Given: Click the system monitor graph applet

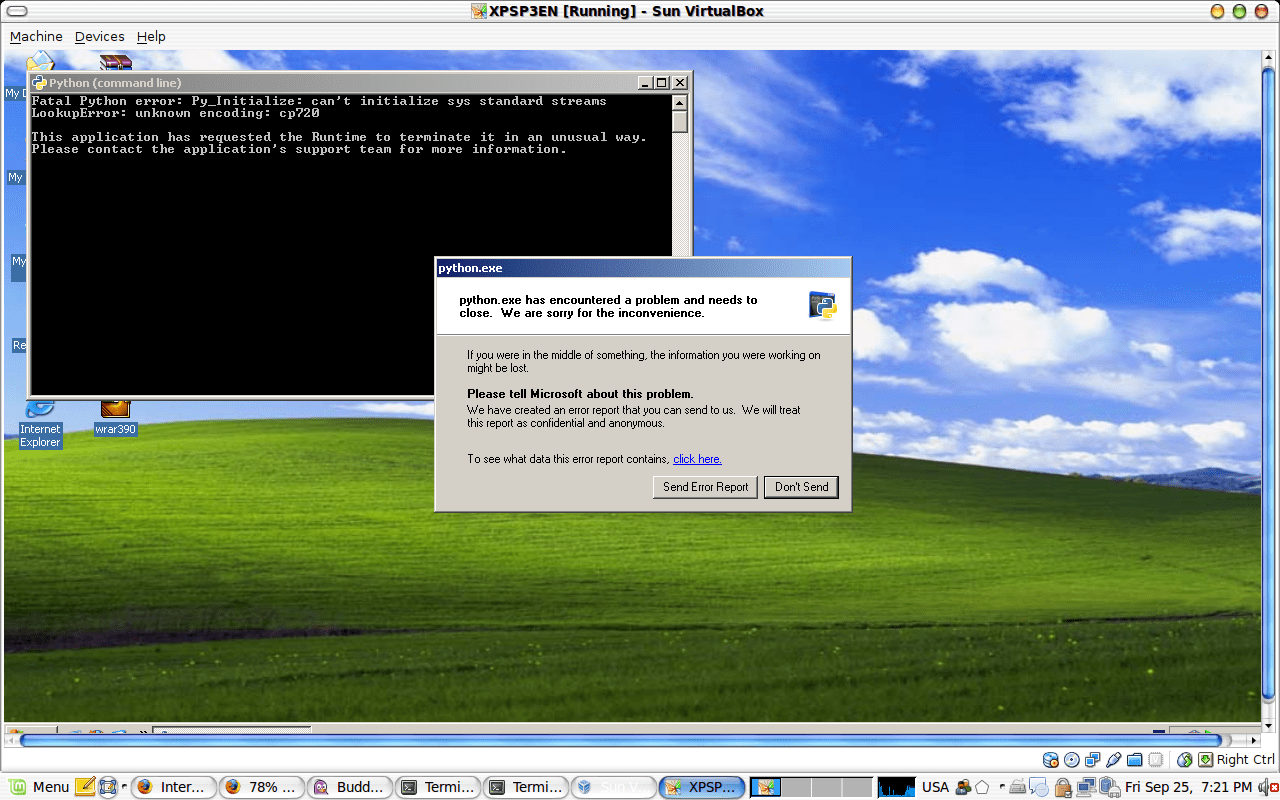Looking at the screenshot, I should (896, 787).
